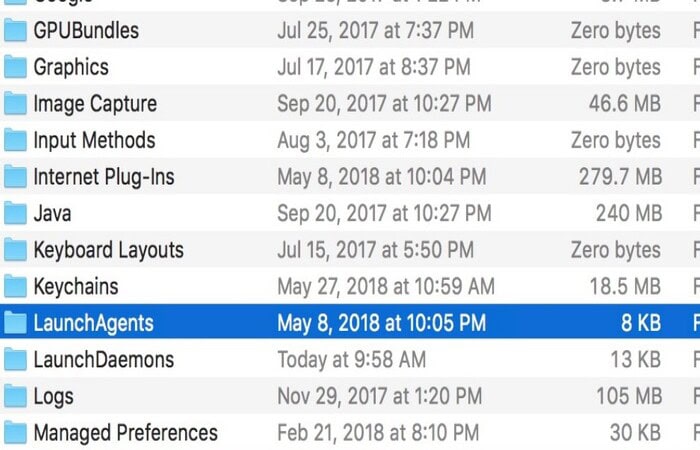Click the LaunchDaemons folder name
The width and height of the screenshot is (700, 450).
104,360
